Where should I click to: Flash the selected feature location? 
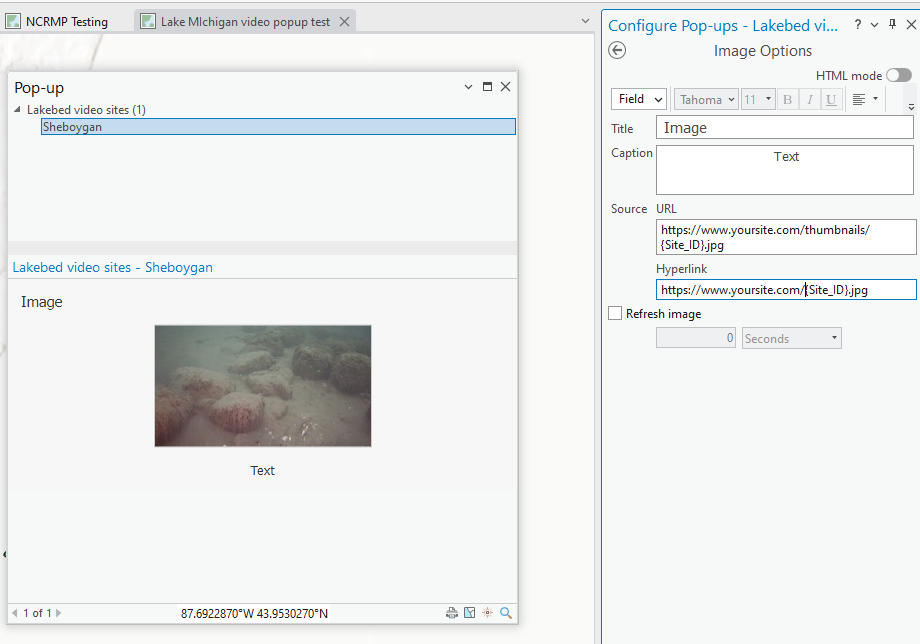[487, 612]
